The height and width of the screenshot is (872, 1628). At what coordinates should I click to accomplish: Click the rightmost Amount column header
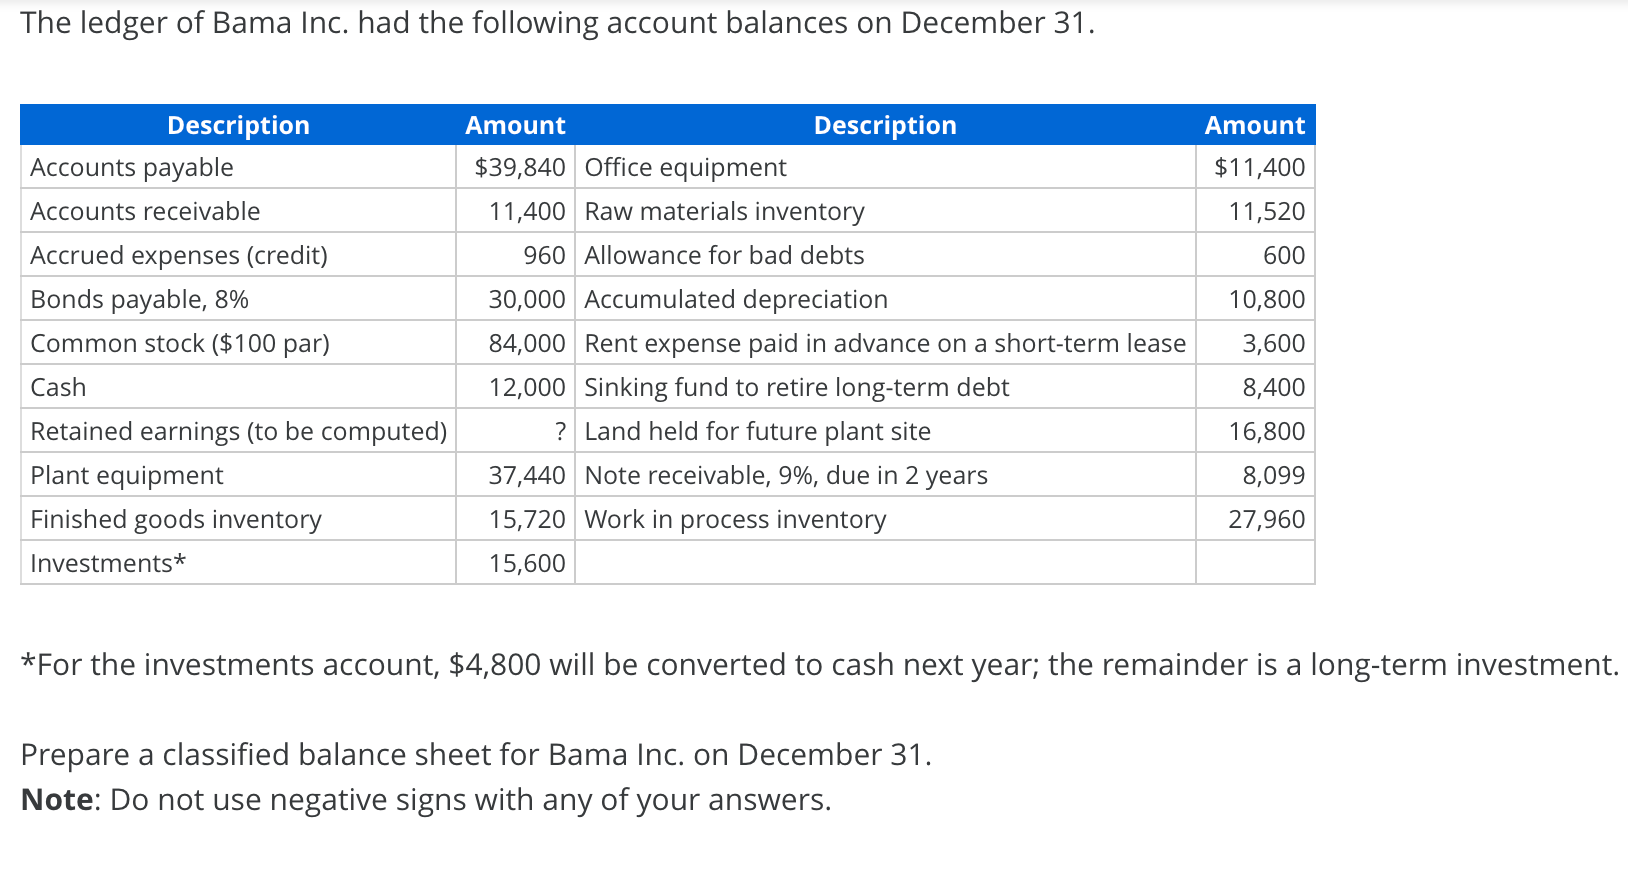click(x=1254, y=125)
